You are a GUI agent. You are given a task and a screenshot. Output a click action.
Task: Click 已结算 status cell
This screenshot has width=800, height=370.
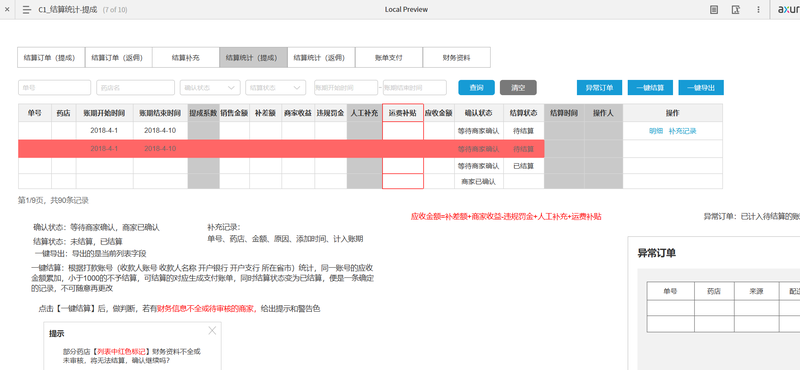click(523, 166)
